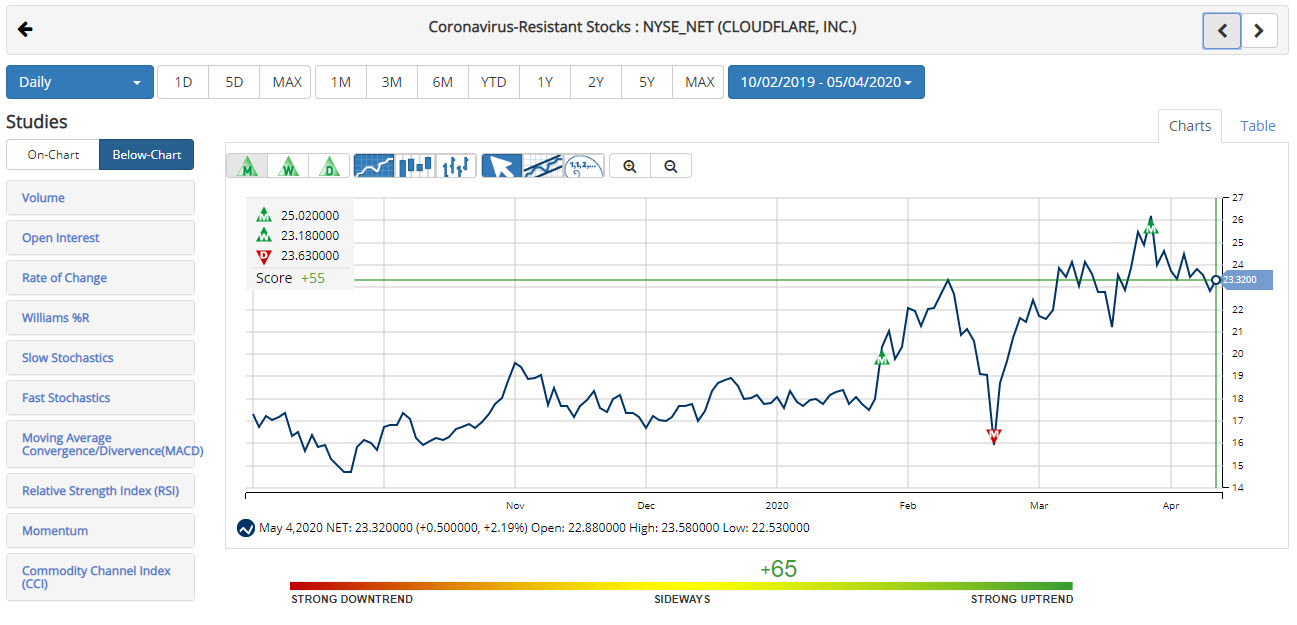1297x625 pixels.
Task: Click the back arrow icon
Action: coord(25,29)
